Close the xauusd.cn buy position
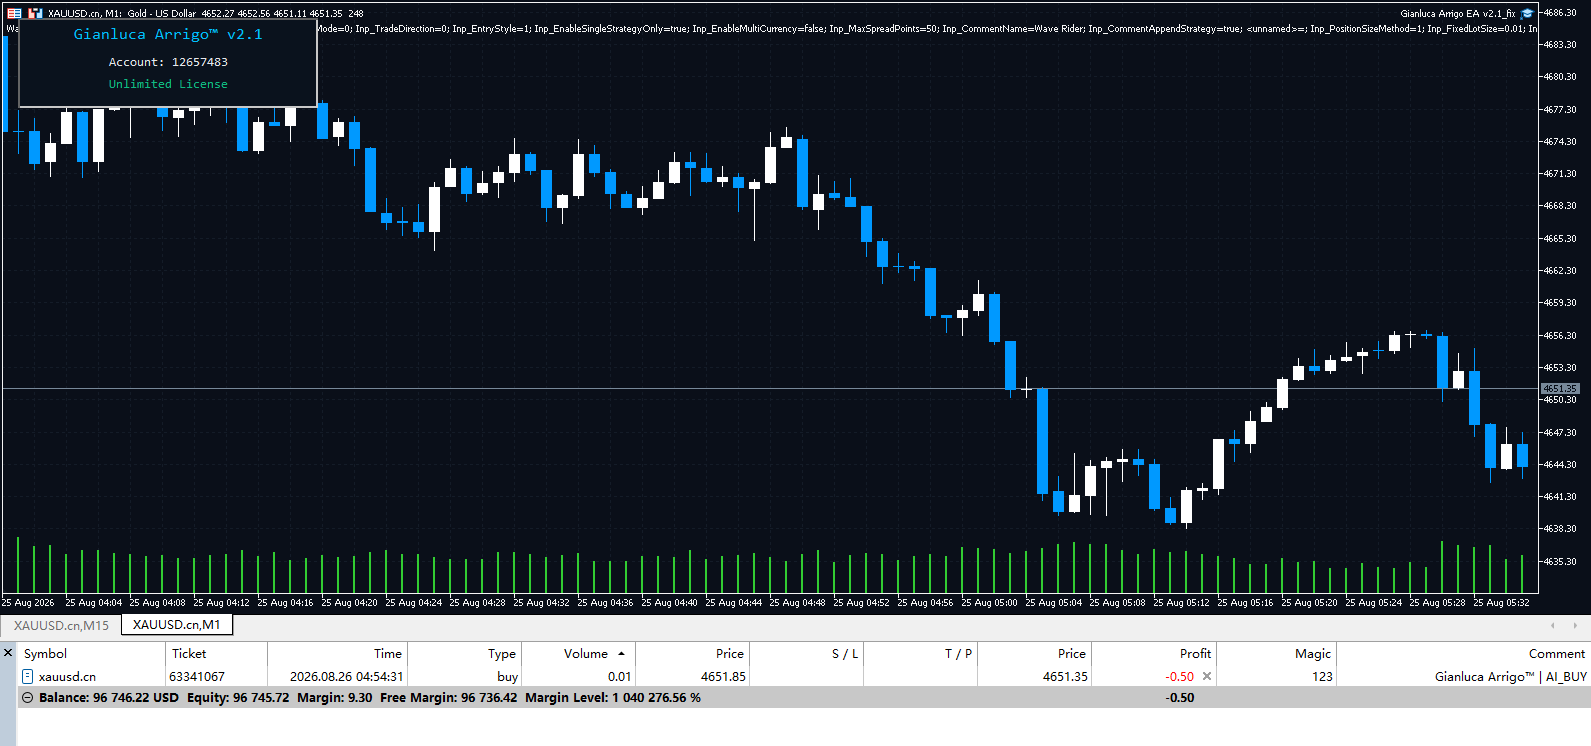This screenshot has height=746, width=1591. 1207,676
